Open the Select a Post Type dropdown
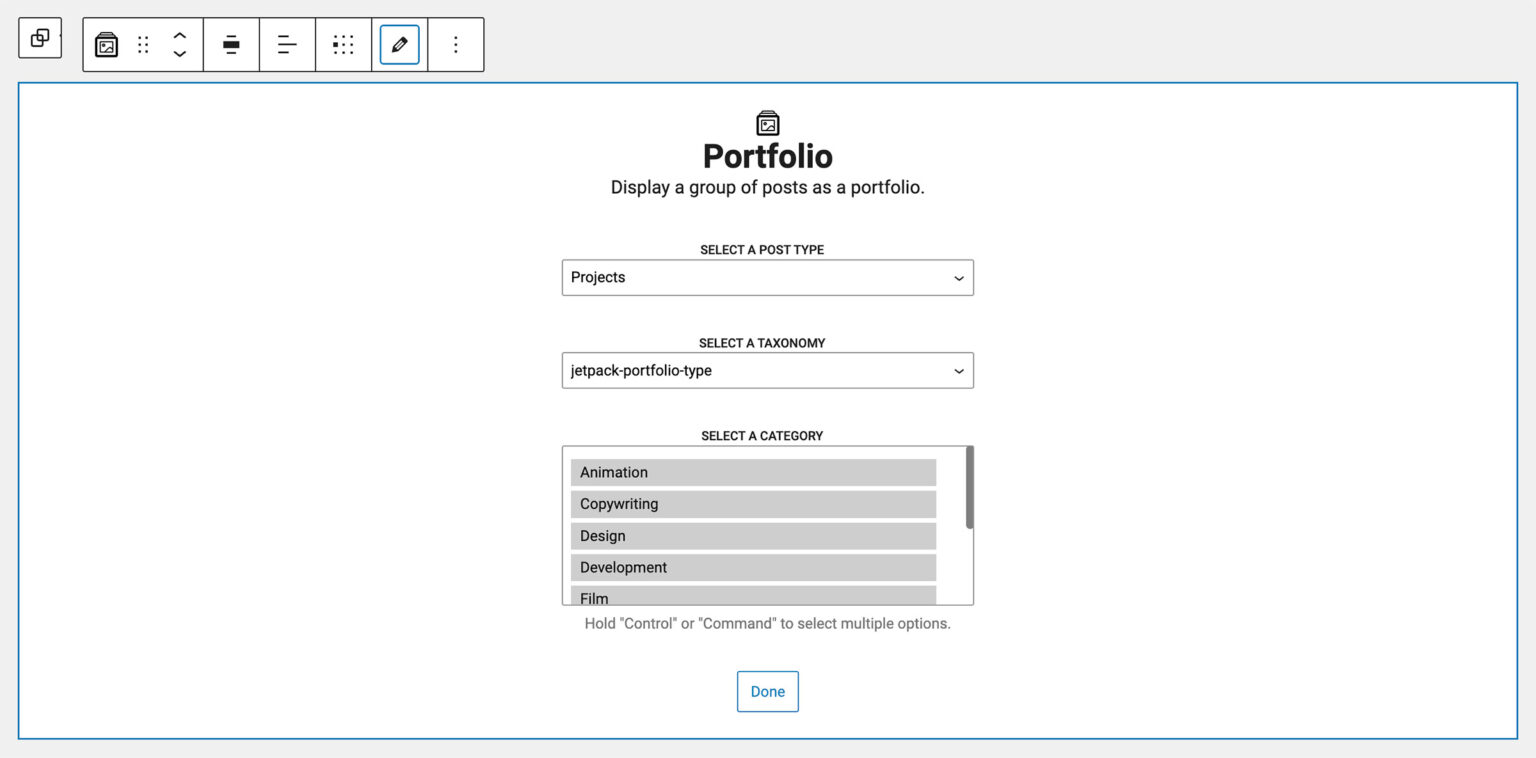The image size is (1536, 758). pos(767,277)
